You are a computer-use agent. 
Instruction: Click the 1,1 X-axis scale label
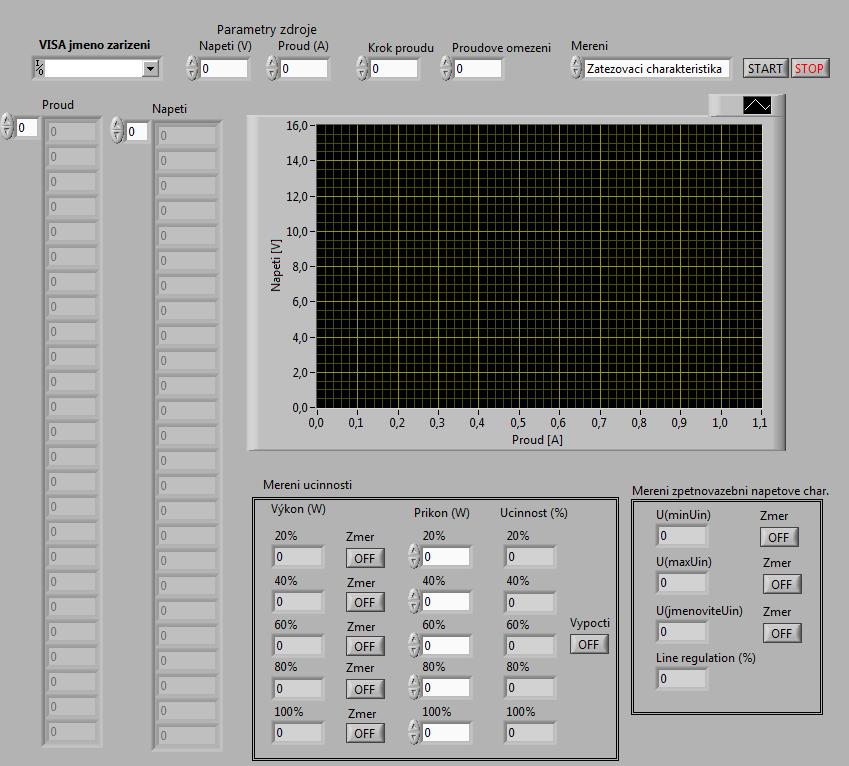click(x=760, y=423)
